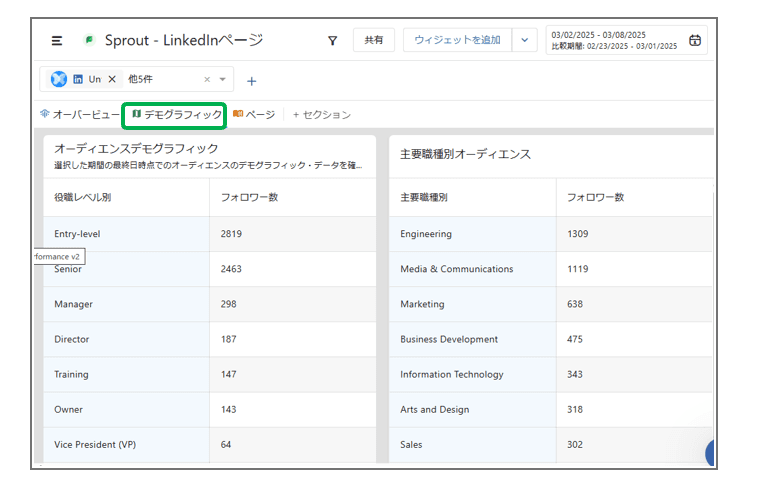Open the date range picker field
The image size is (757, 483).
point(615,40)
